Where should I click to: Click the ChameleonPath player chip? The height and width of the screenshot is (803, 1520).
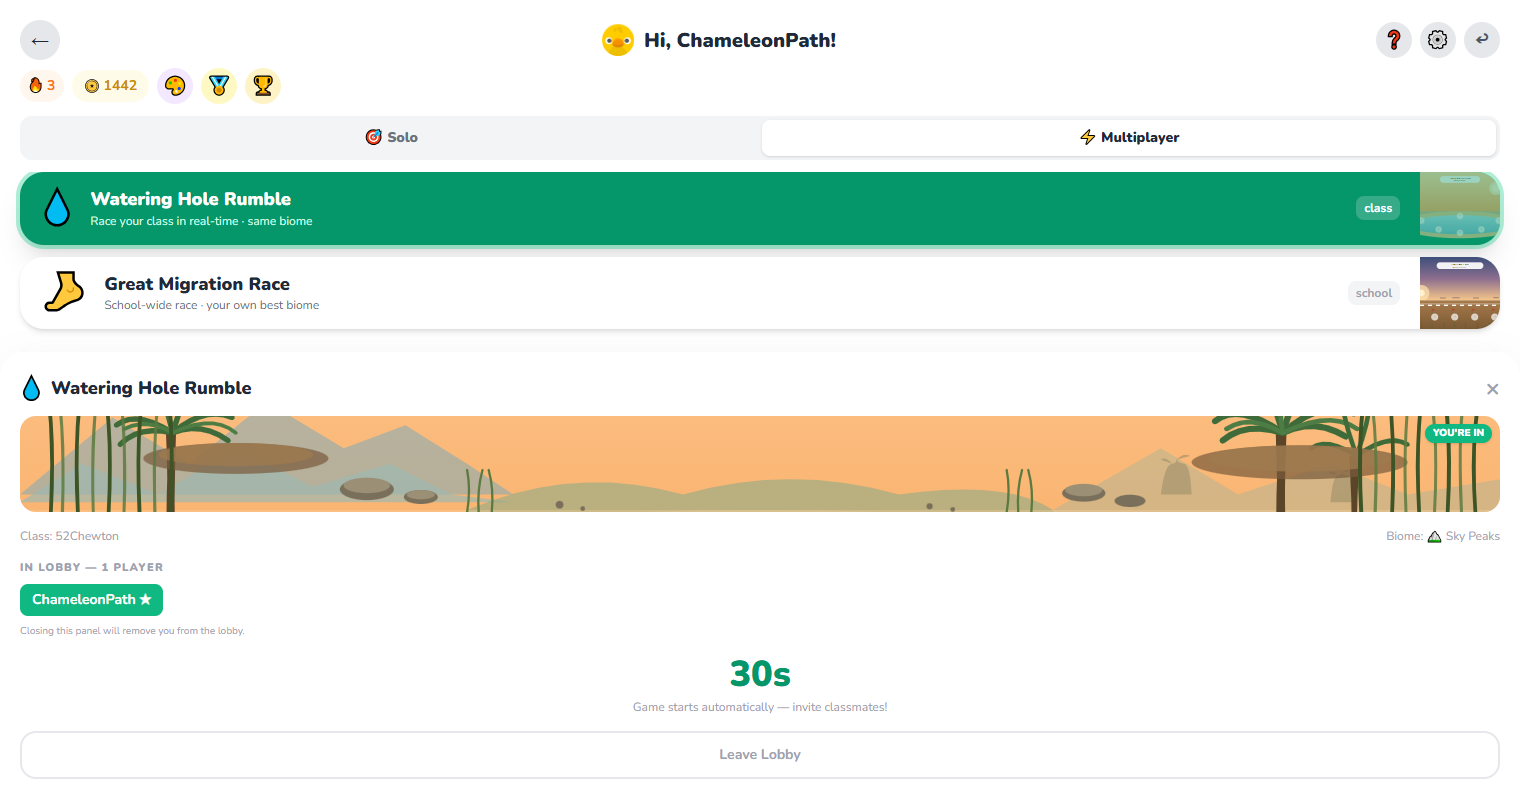91,600
